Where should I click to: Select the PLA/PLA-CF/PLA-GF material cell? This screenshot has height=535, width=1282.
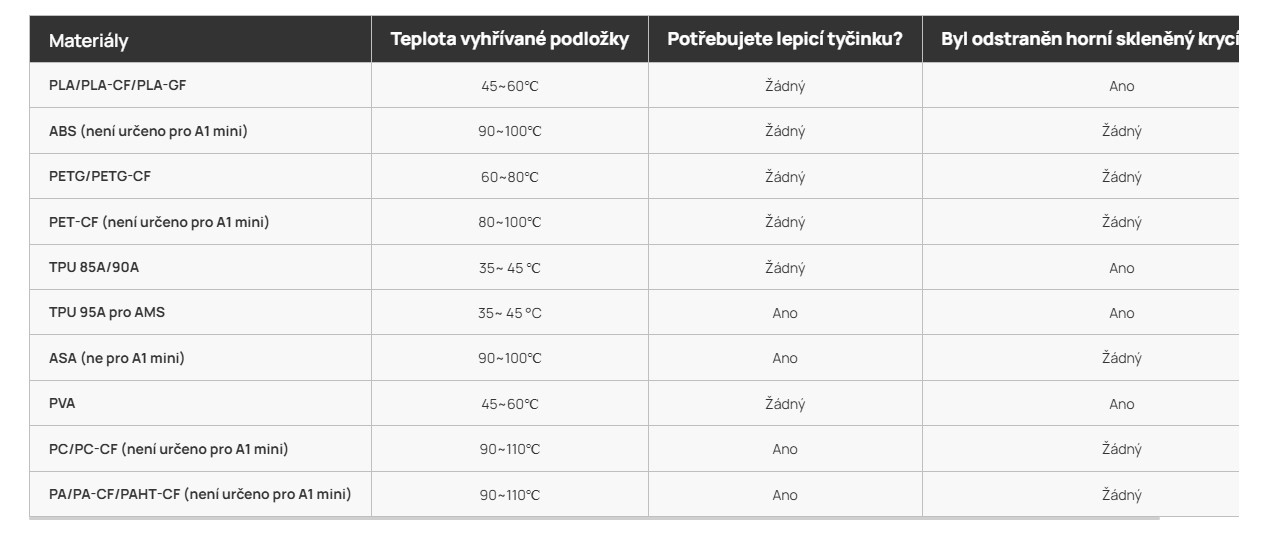click(x=118, y=86)
